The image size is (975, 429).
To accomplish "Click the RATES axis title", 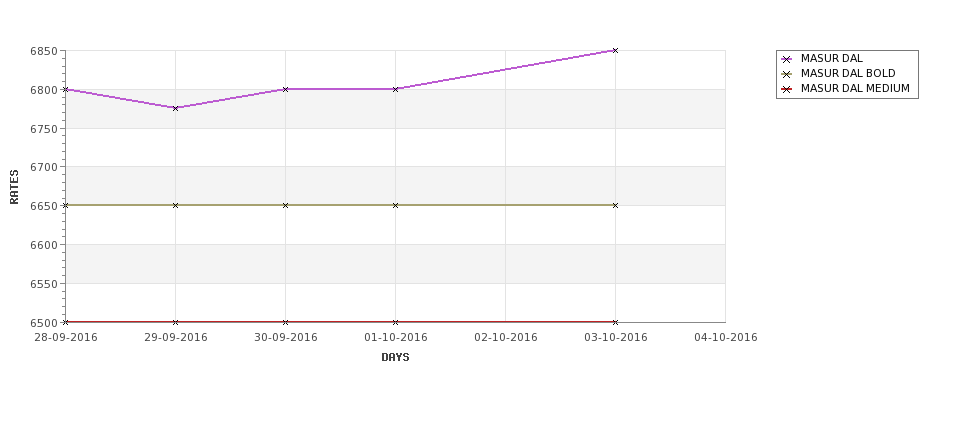I will pos(14,187).
